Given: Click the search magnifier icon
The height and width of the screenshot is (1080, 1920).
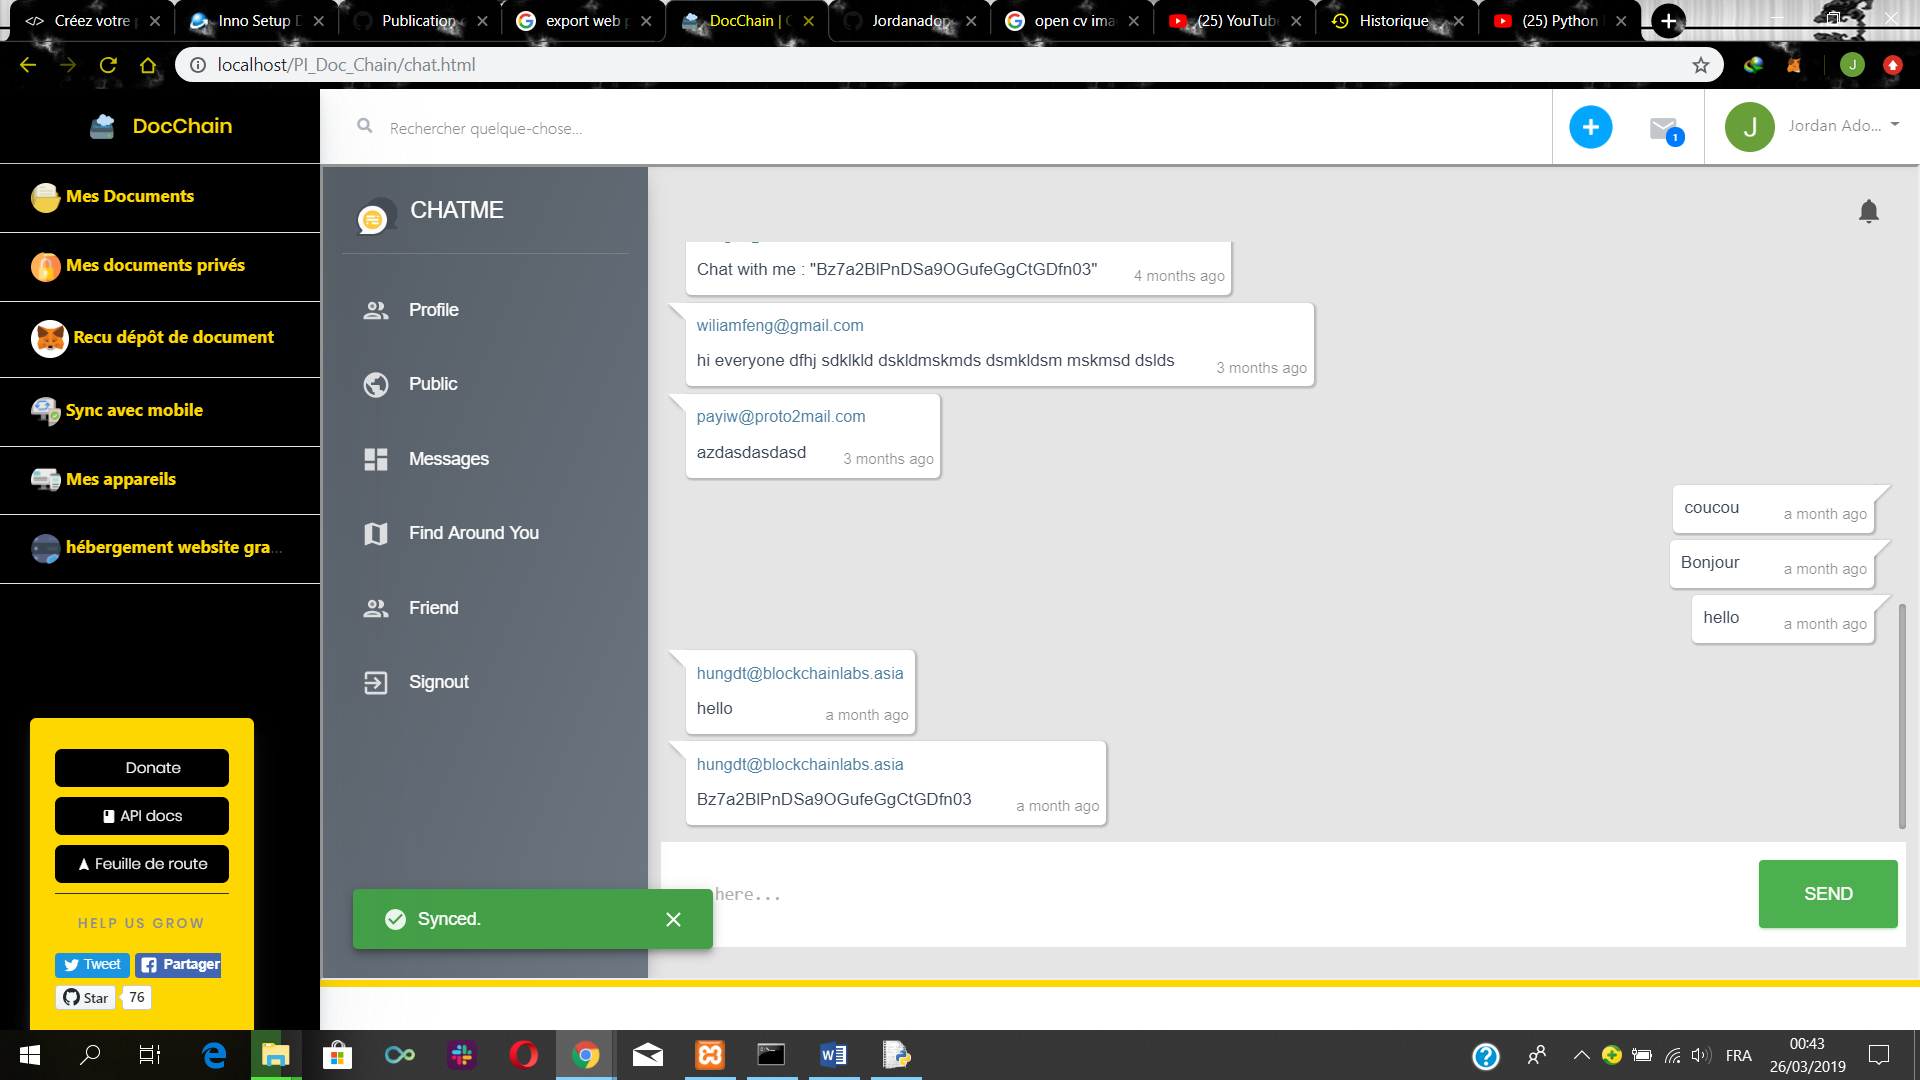Looking at the screenshot, I should point(365,126).
